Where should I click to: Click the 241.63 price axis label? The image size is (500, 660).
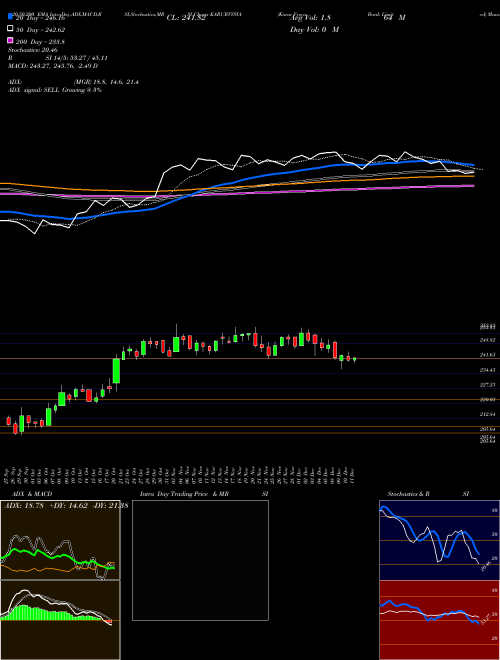tap(487, 355)
